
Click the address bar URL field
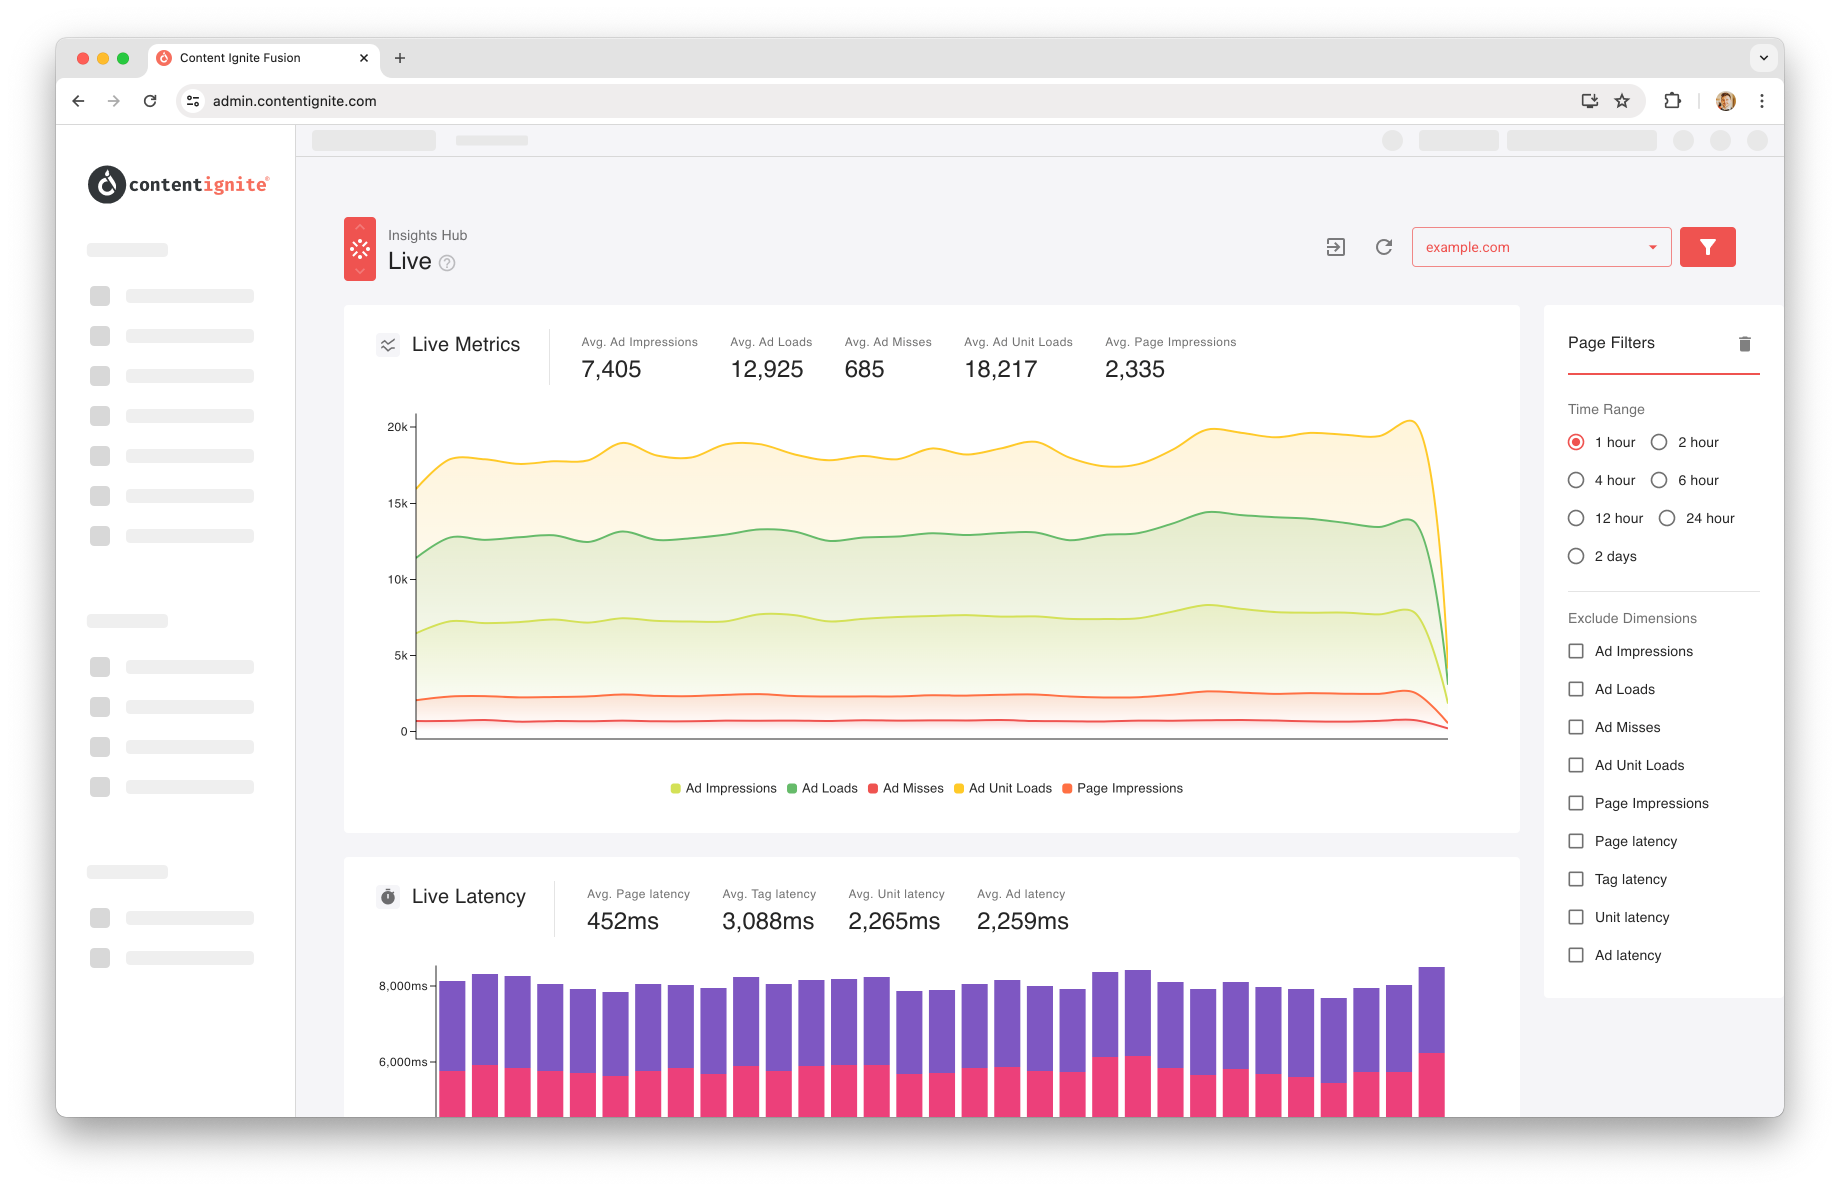coord(880,101)
